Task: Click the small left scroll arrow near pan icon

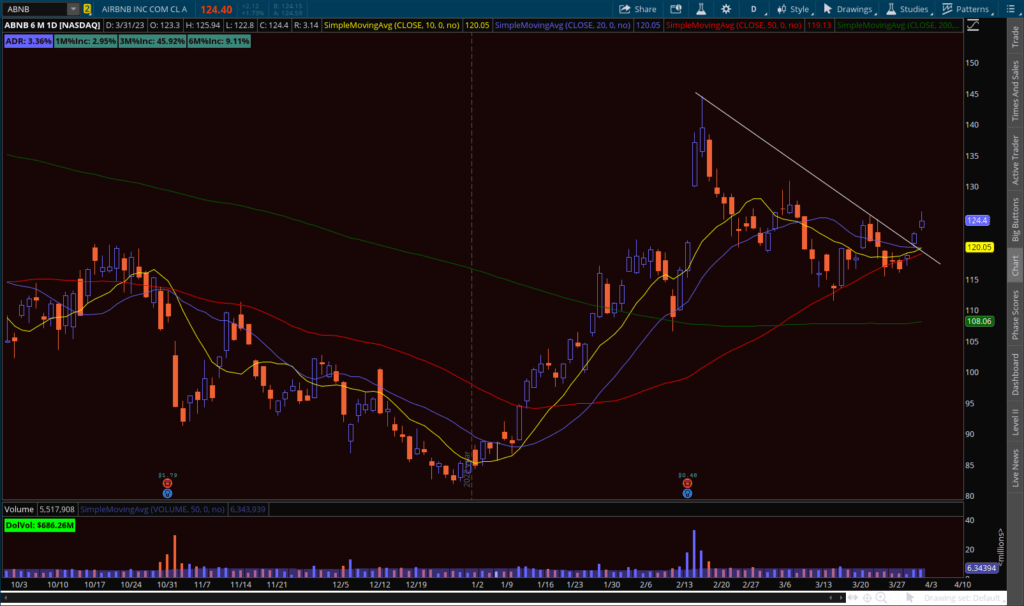Action: [831, 598]
